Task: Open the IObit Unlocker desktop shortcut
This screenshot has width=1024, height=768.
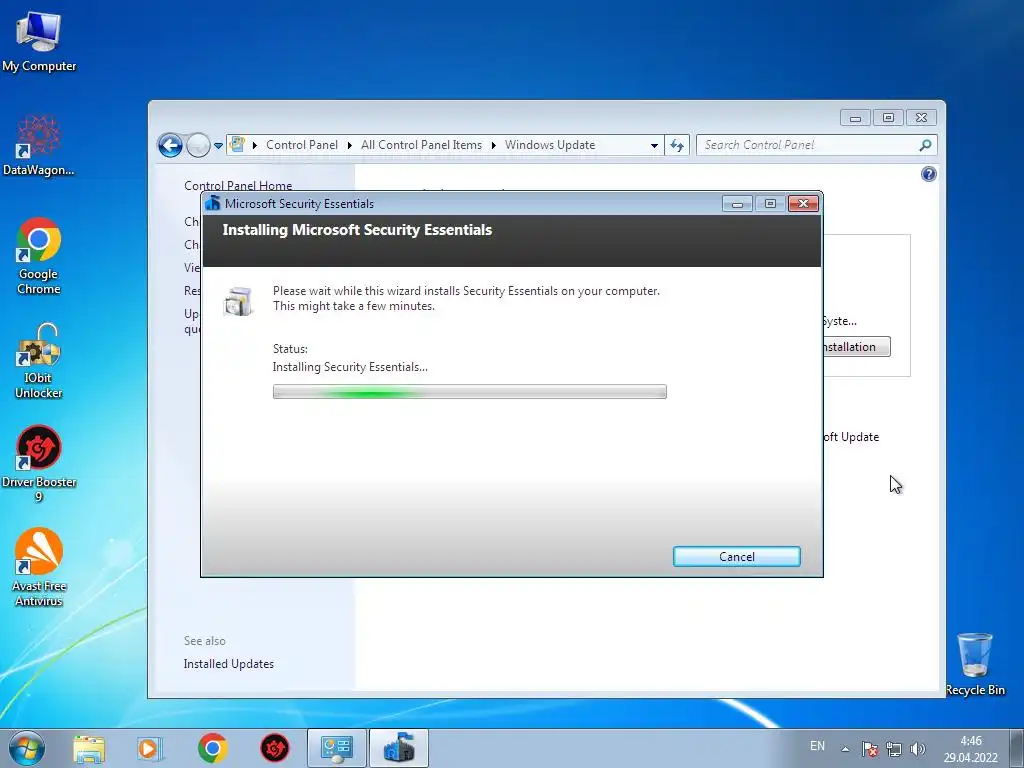Action: click(x=39, y=360)
